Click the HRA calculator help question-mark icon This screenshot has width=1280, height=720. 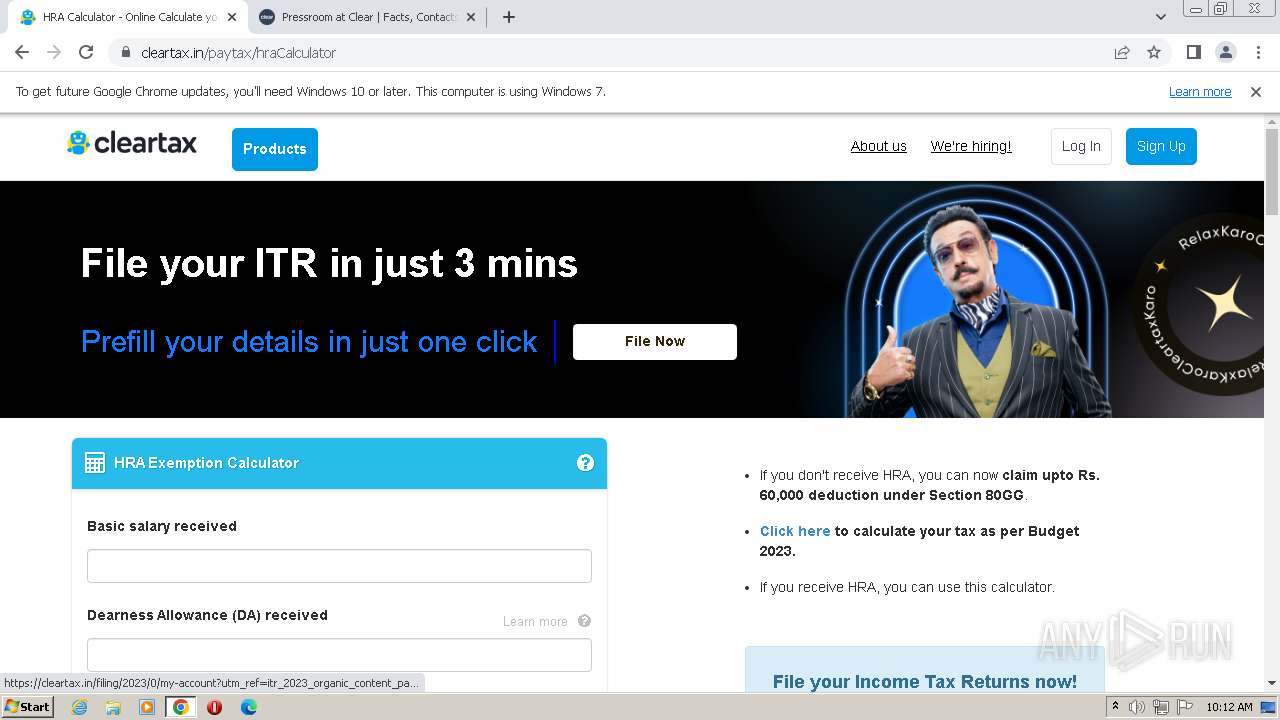pos(585,463)
